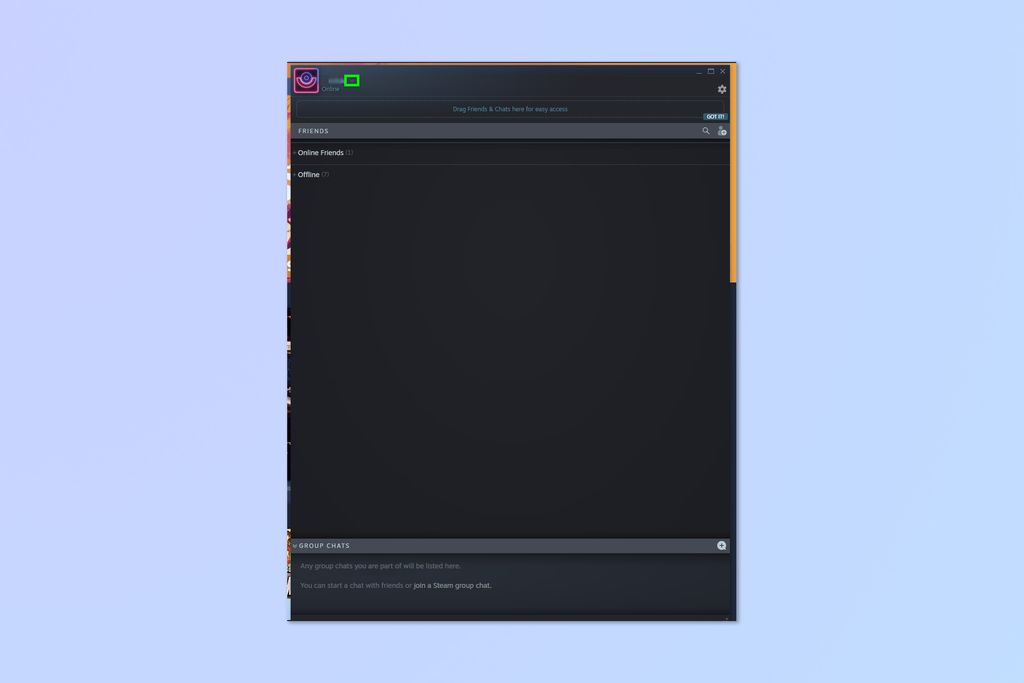Click the friends search magnifier icon
Viewport: 1024px width, 683px height.
click(x=707, y=130)
